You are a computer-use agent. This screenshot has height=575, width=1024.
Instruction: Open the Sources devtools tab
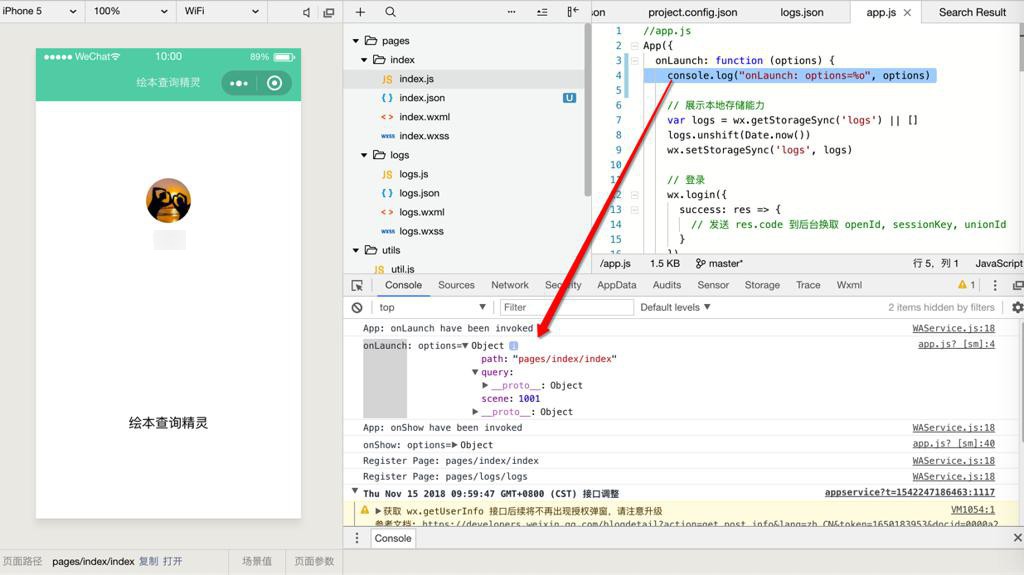456,285
